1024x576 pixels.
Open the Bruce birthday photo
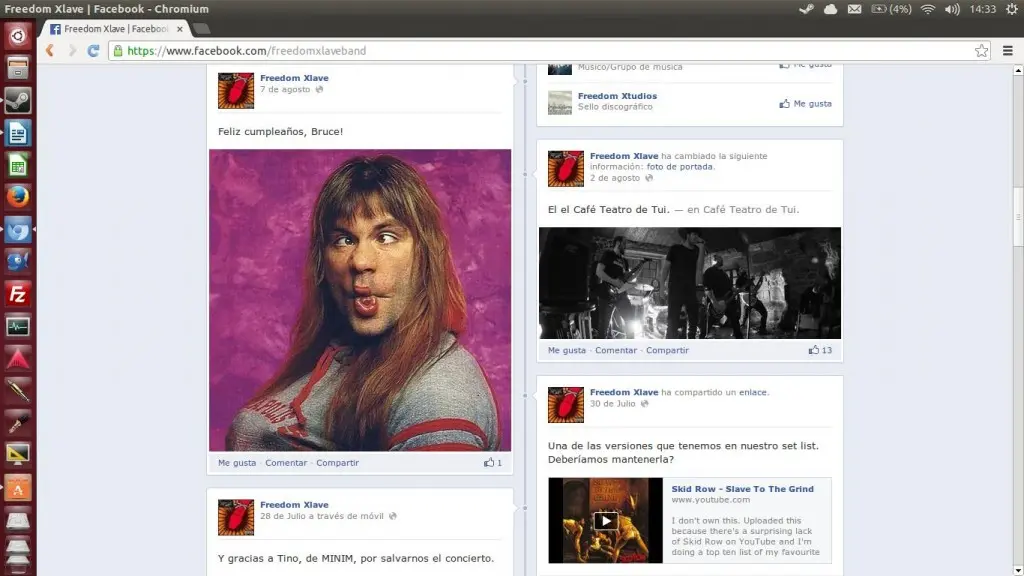click(x=360, y=300)
